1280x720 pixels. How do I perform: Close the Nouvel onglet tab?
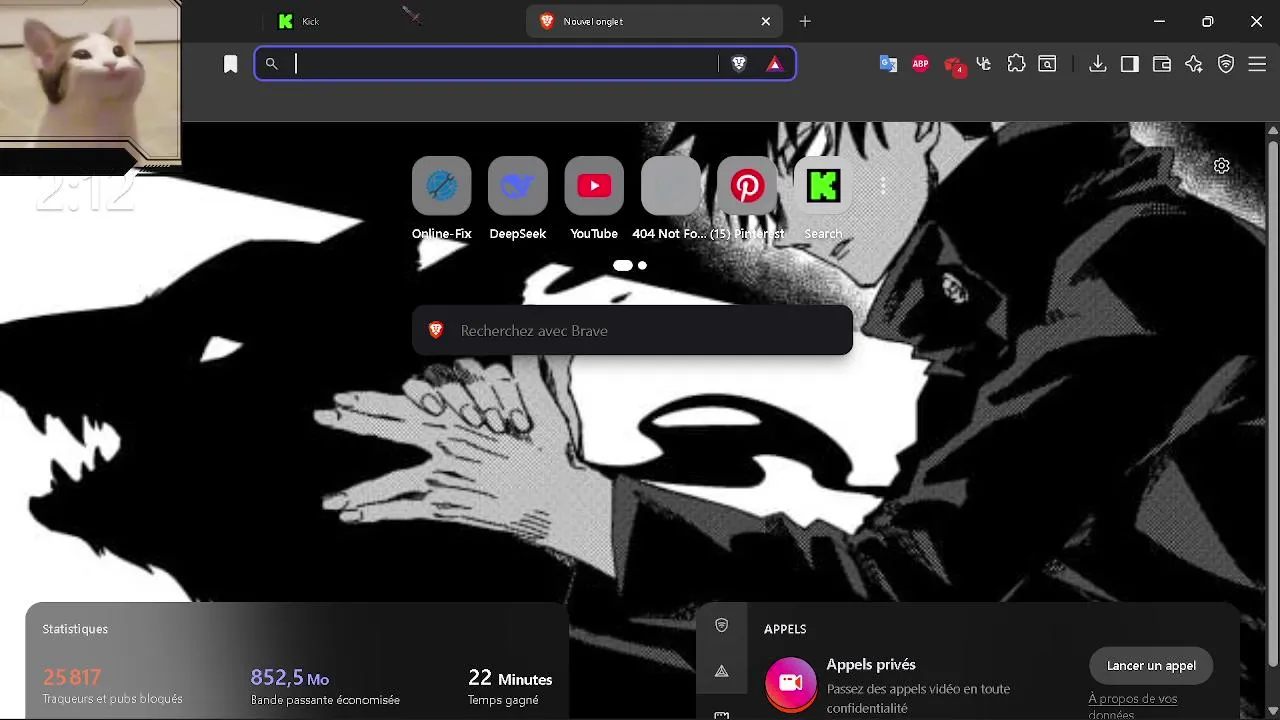coord(766,21)
